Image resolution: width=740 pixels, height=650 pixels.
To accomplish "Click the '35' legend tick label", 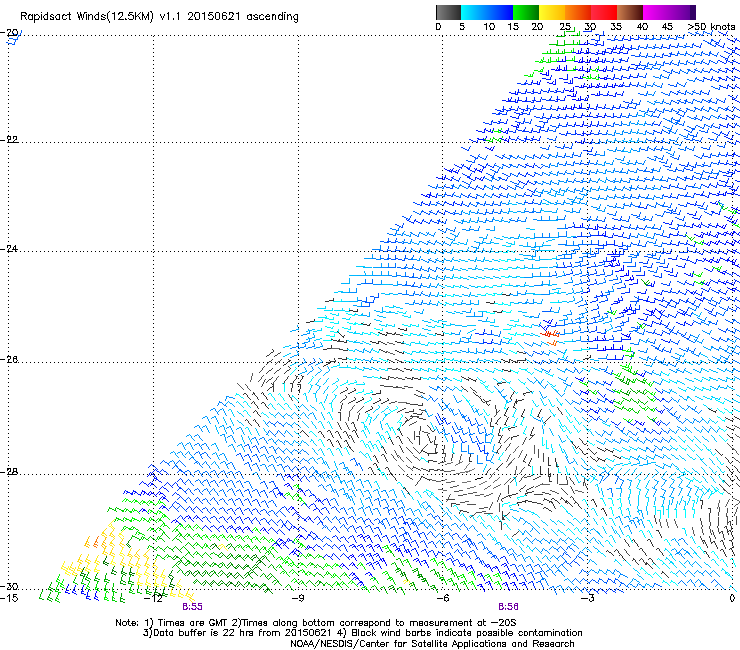I will click(x=616, y=27).
